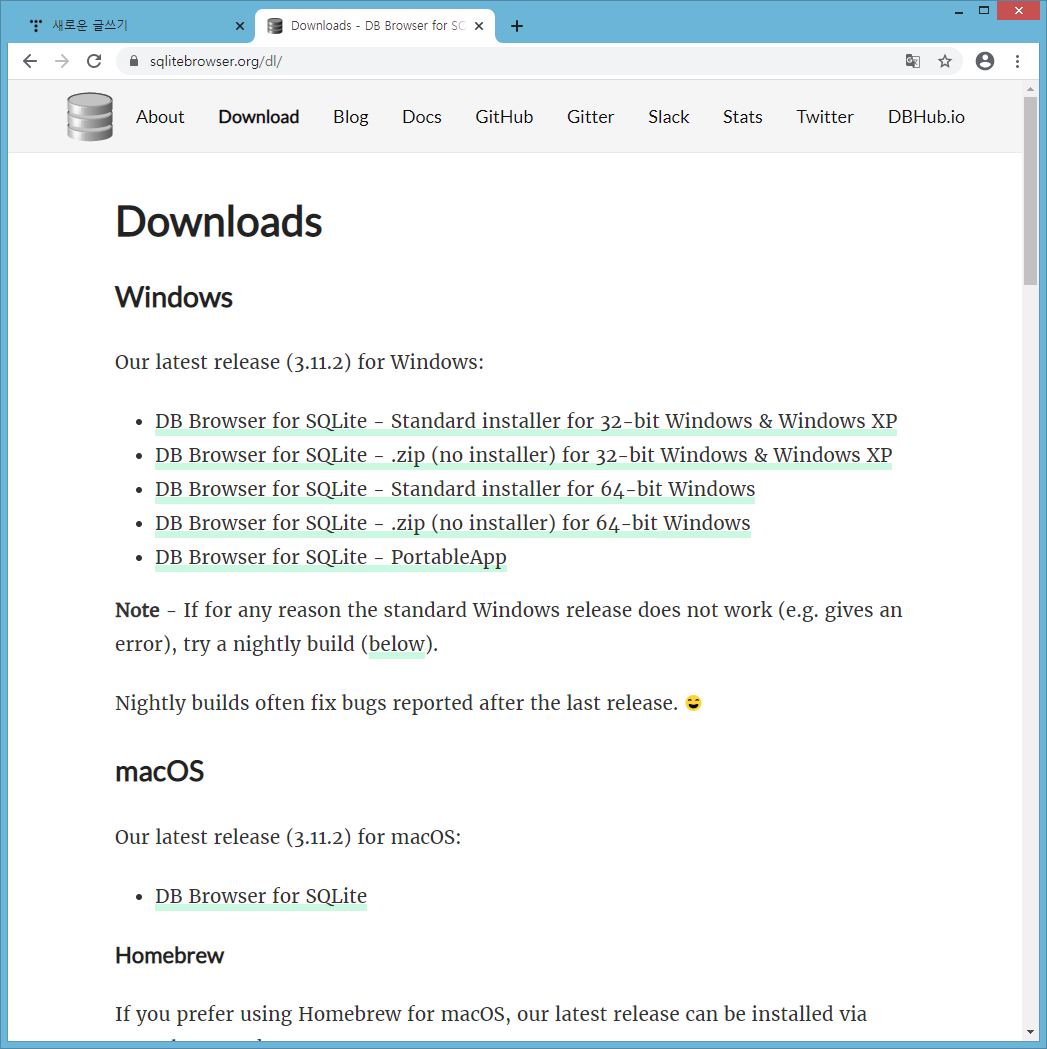Download DB Browser for SQLite for macOS
1047x1049 pixels.
(261, 896)
